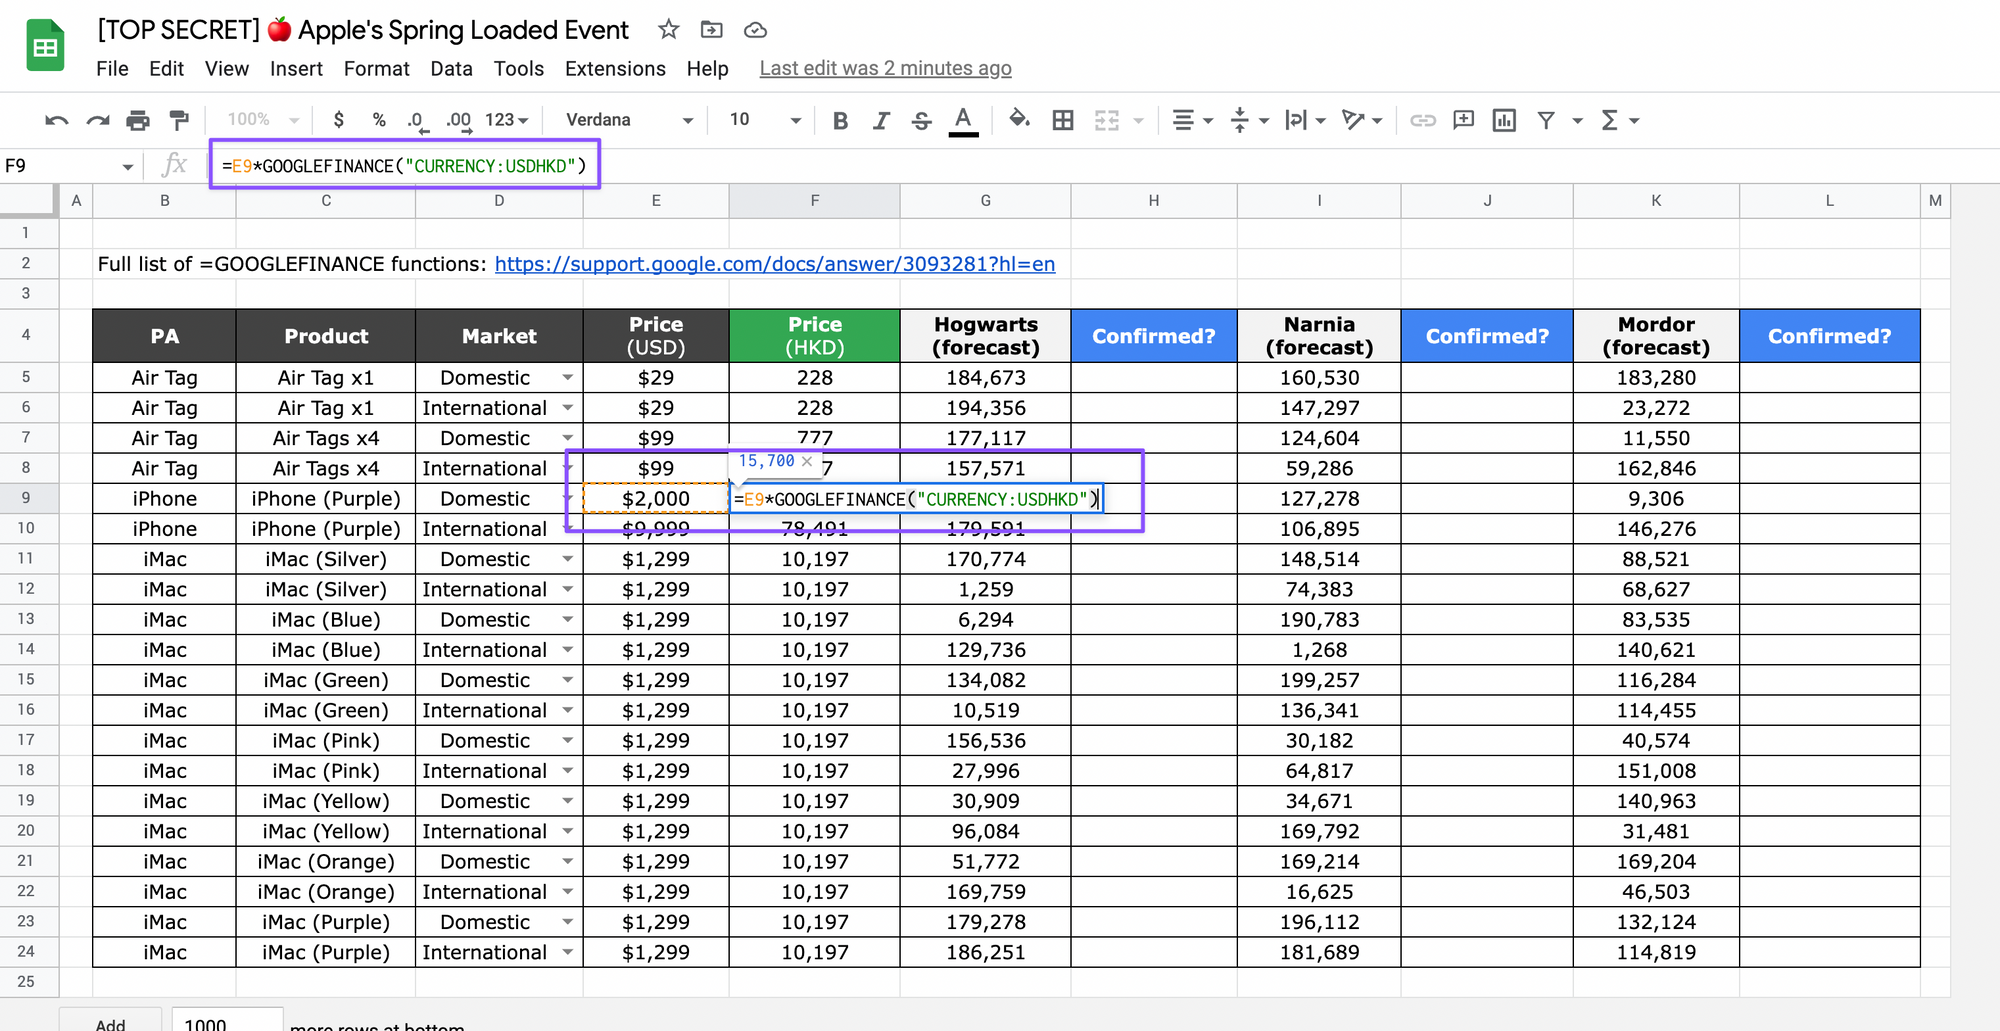
Task: Open text color picker
Action: pos(963,121)
